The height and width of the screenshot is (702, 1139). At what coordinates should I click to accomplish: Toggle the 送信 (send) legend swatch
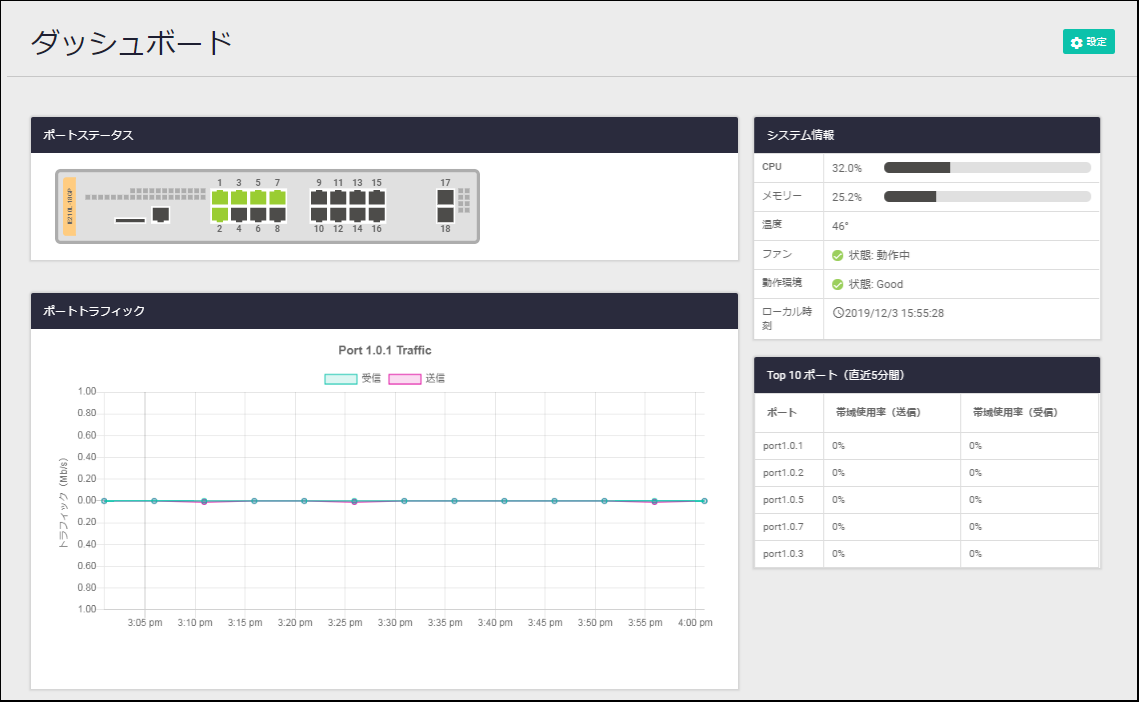(404, 379)
